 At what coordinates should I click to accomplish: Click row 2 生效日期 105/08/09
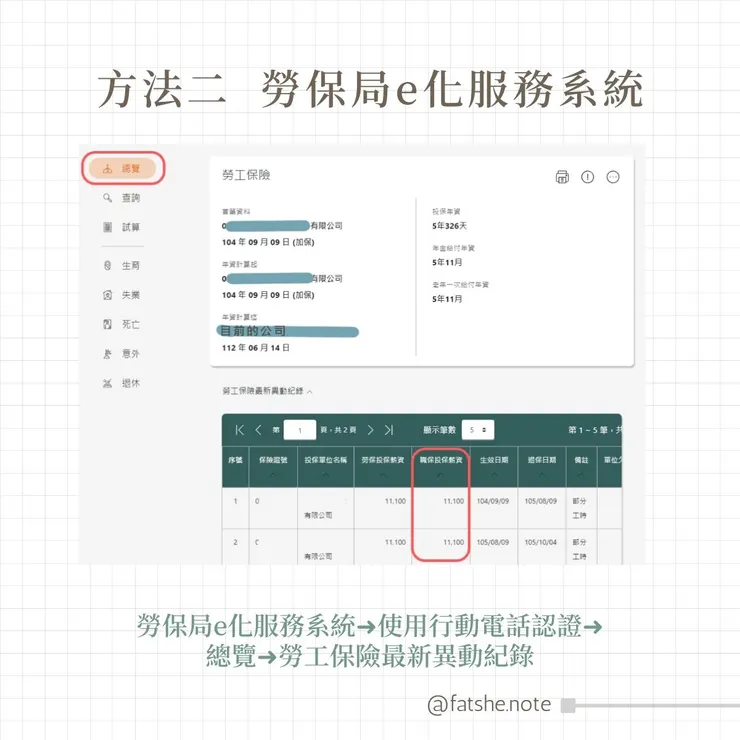[493, 542]
